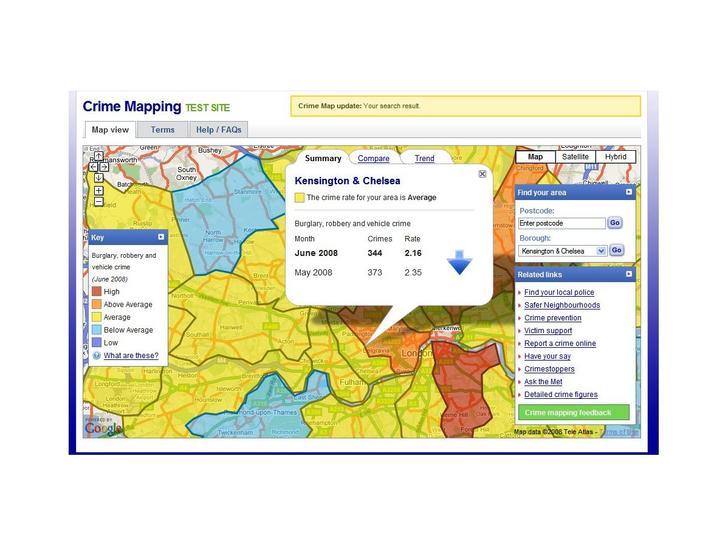728x546 pixels.
Task: Switch map type to Map
Action: pos(535,157)
